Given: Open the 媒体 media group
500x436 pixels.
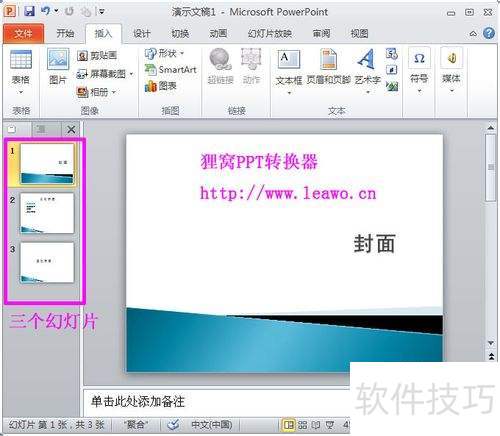Looking at the screenshot, I should 451,70.
